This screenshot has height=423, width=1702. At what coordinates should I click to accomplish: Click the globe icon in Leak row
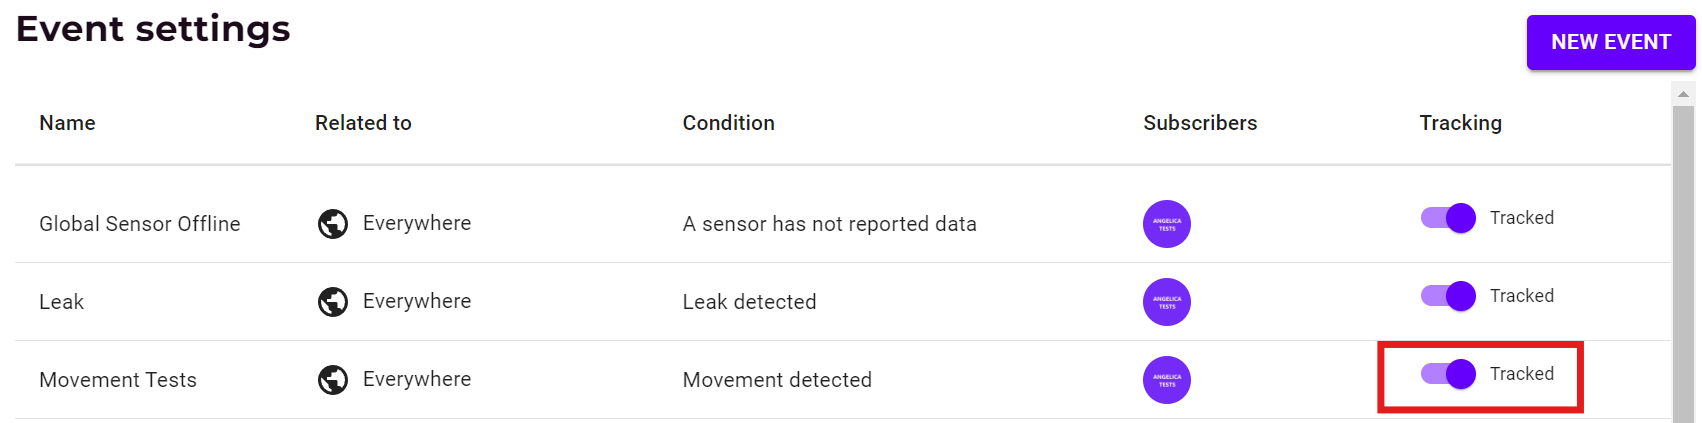tap(333, 302)
